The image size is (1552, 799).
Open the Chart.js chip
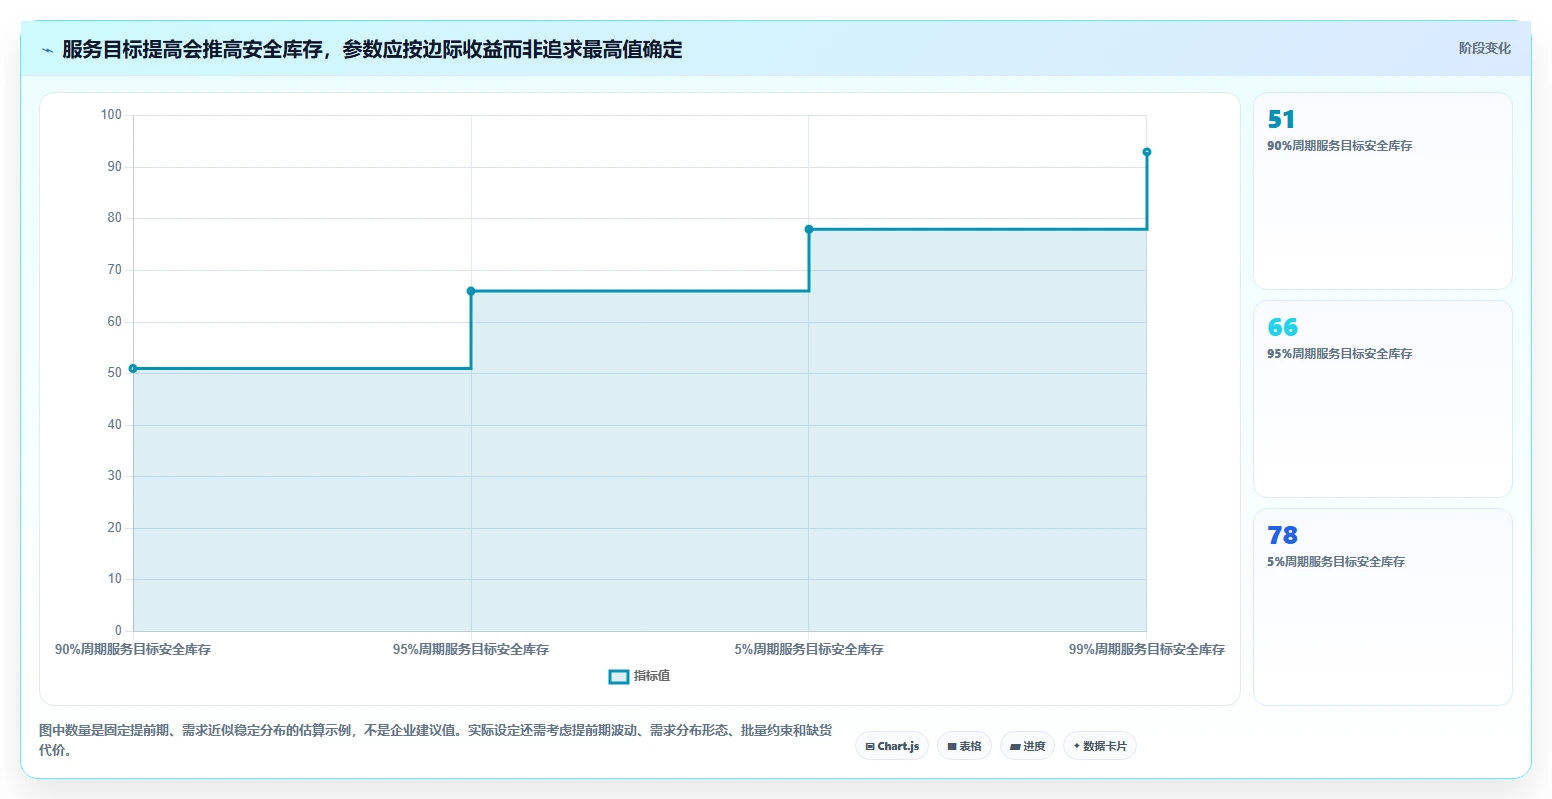[892, 746]
